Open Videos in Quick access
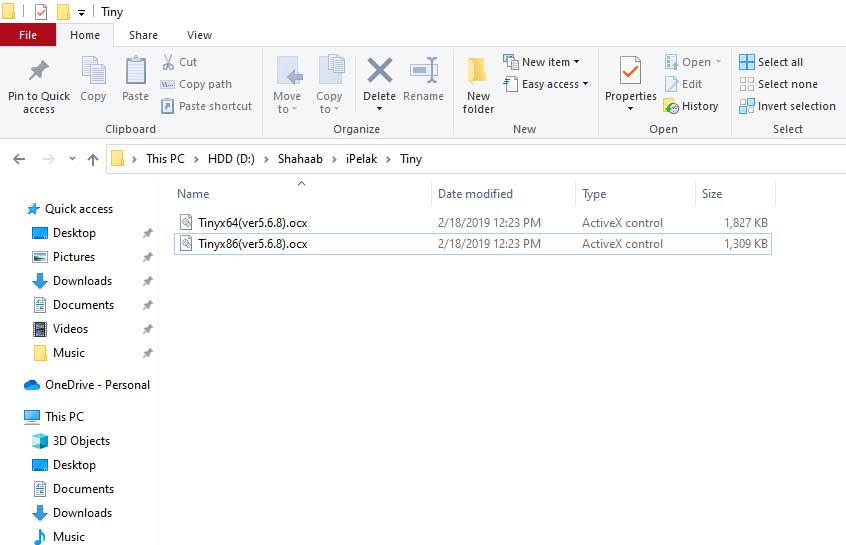 click(70, 329)
